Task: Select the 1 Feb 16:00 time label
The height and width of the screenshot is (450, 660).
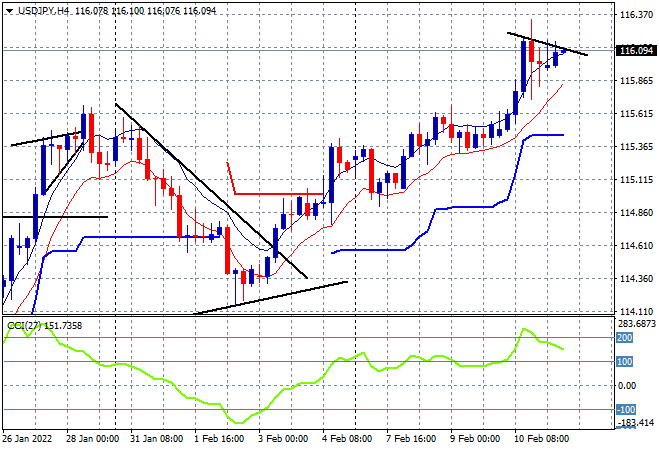Action: click(x=219, y=439)
